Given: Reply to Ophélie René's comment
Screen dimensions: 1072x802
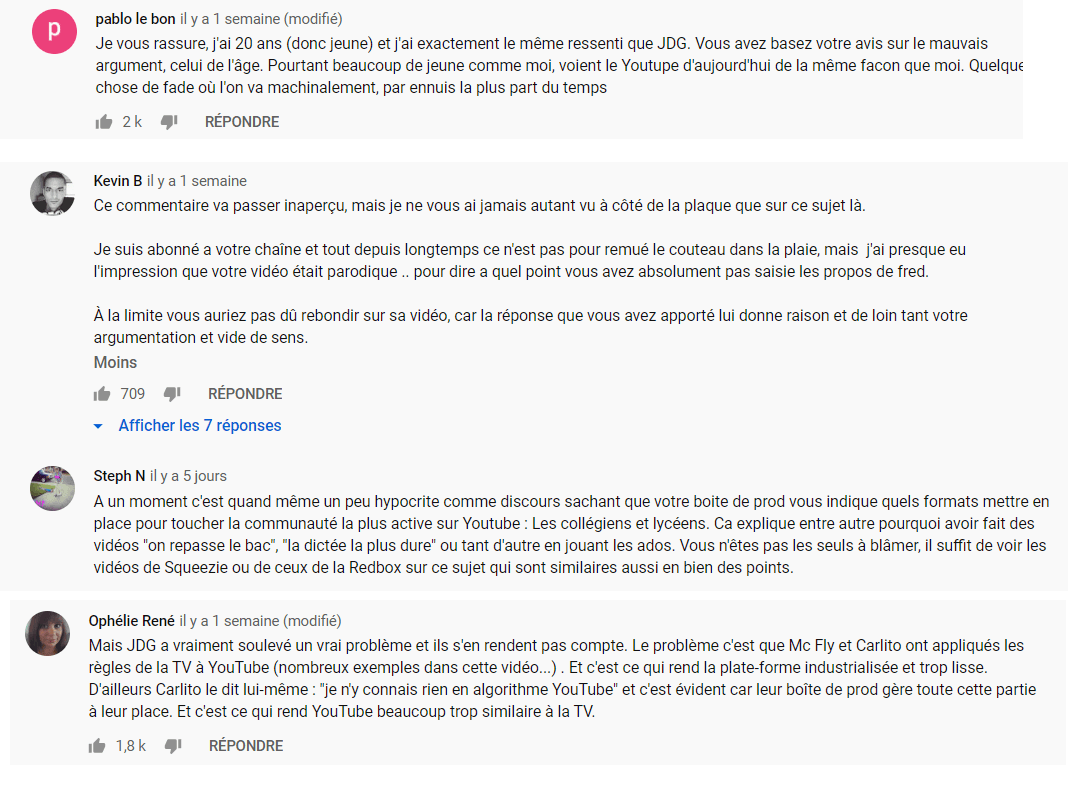Looking at the screenshot, I should click(246, 746).
